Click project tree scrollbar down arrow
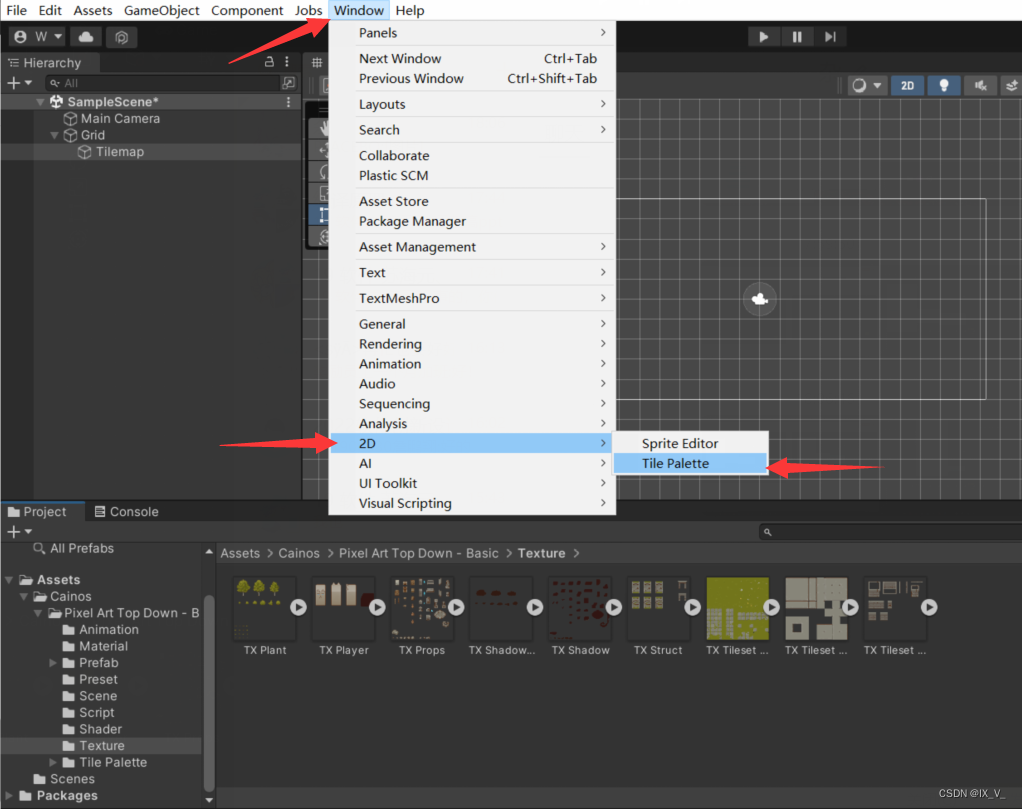Screen dimensions: 1022x809 point(209,800)
